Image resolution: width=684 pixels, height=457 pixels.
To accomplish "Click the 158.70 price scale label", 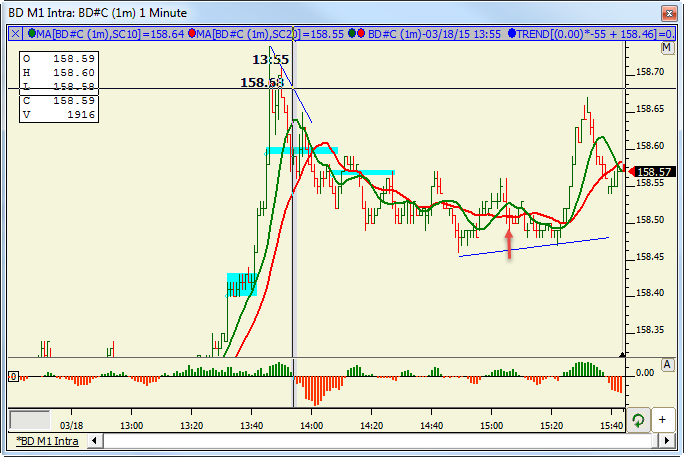I will [650, 72].
